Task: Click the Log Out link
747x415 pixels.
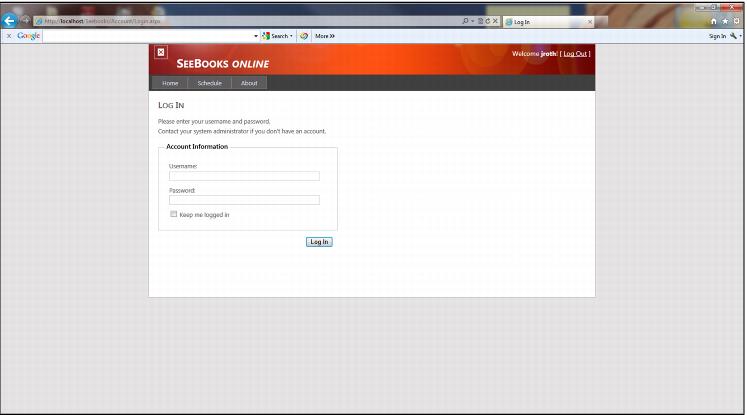Action: click(575, 54)
